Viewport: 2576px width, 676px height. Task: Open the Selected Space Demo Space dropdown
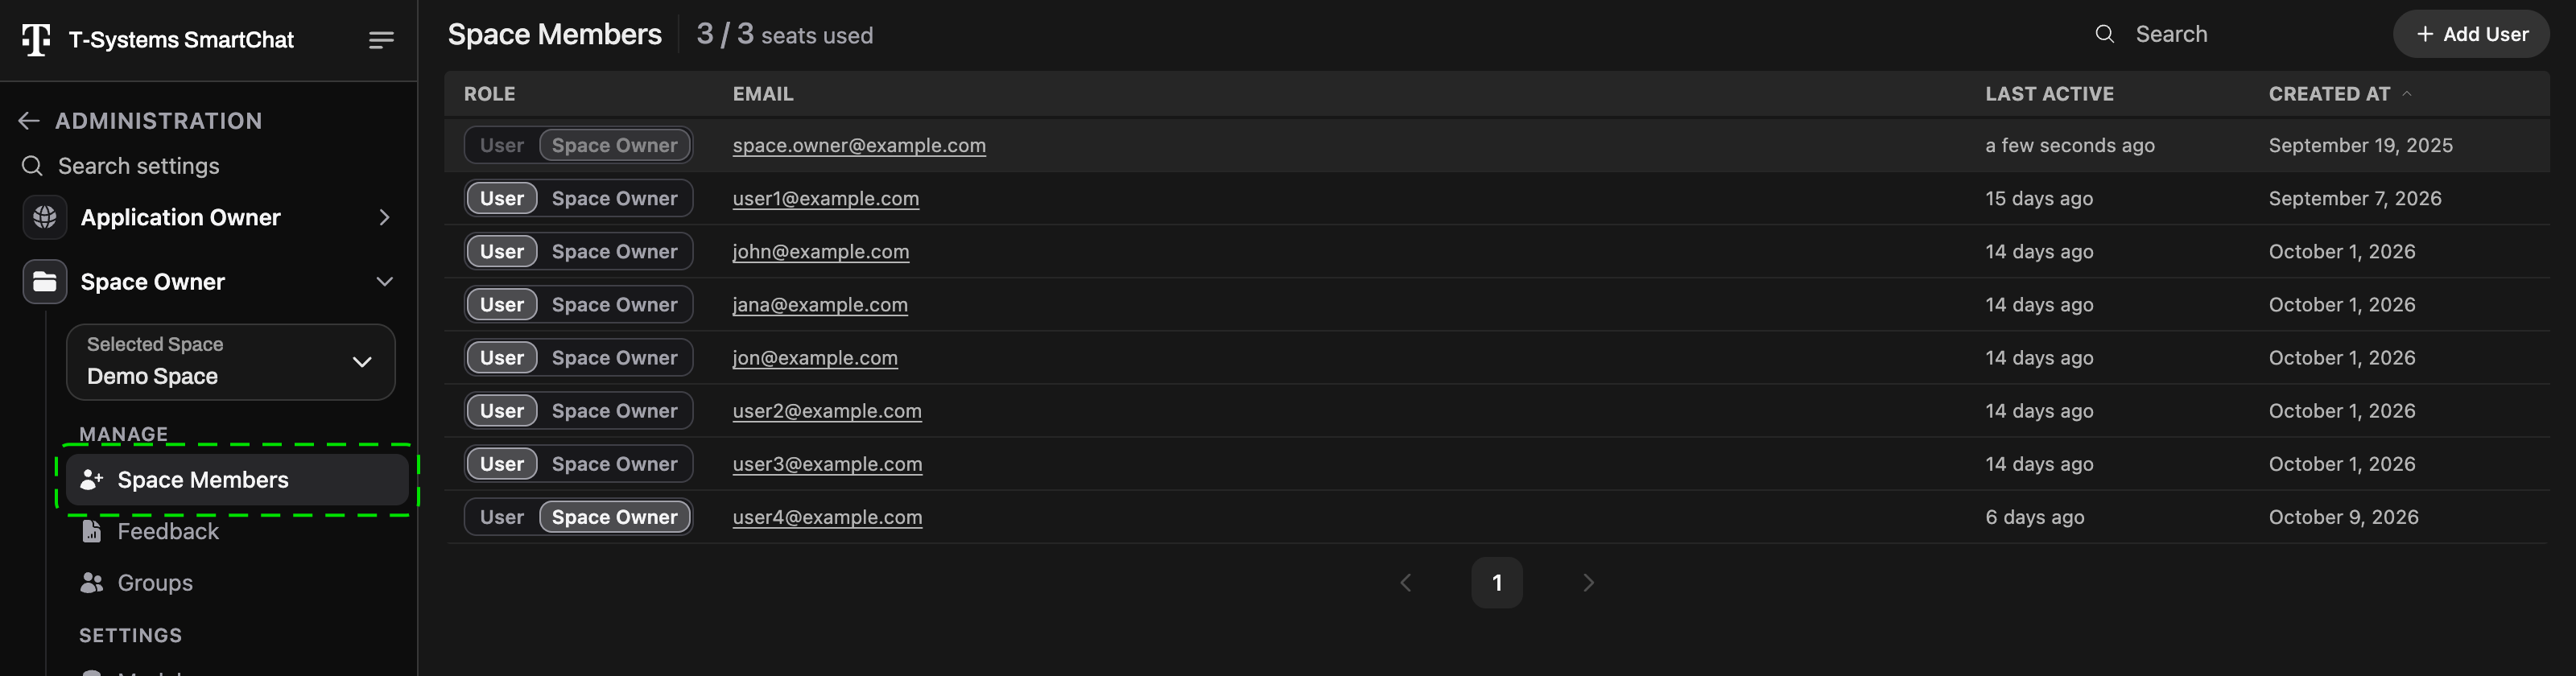coord(231,361)
